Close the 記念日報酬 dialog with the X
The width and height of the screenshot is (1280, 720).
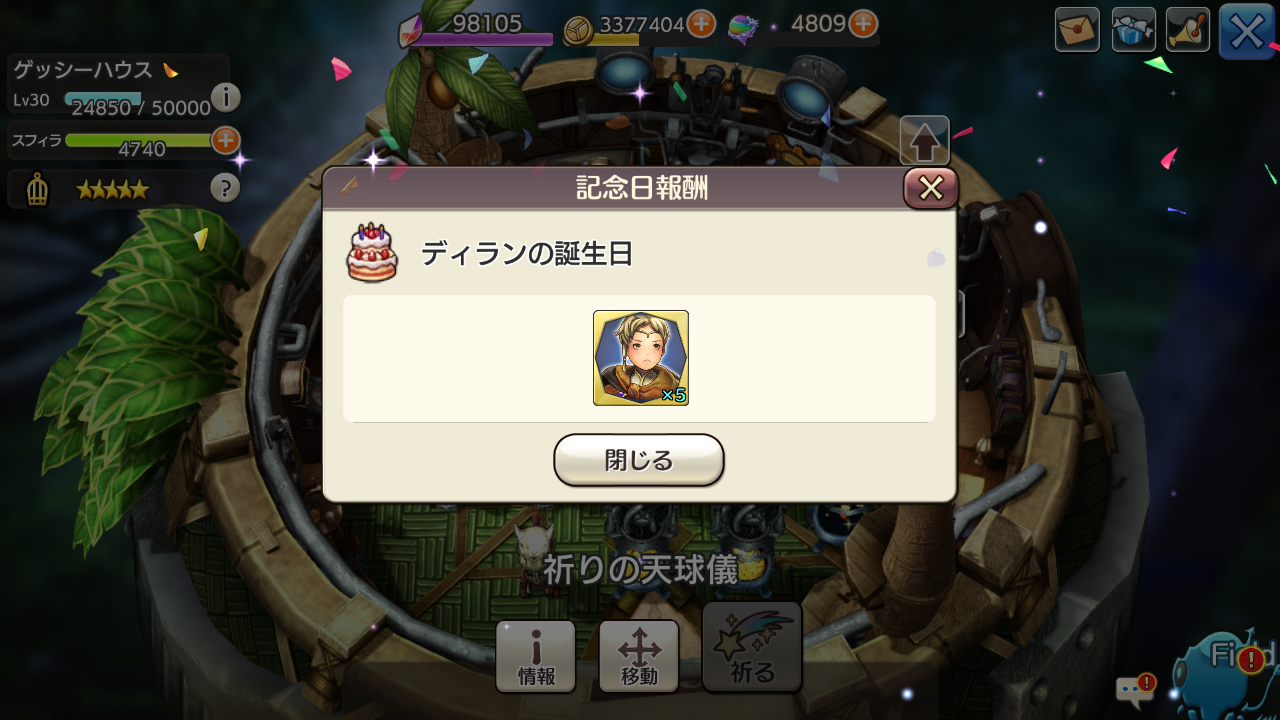point(931,188)
